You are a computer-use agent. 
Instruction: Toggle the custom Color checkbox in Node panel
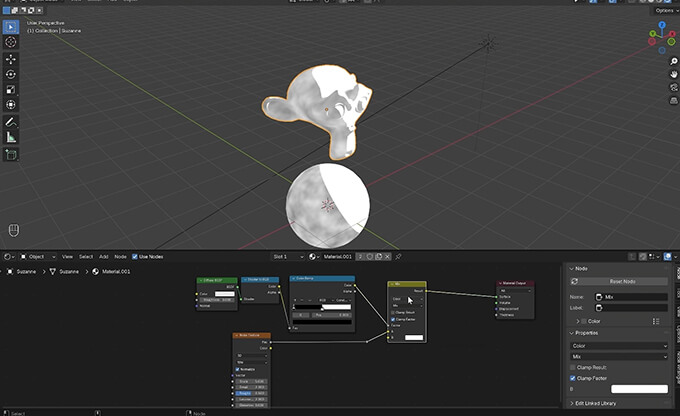click(584, 321)
